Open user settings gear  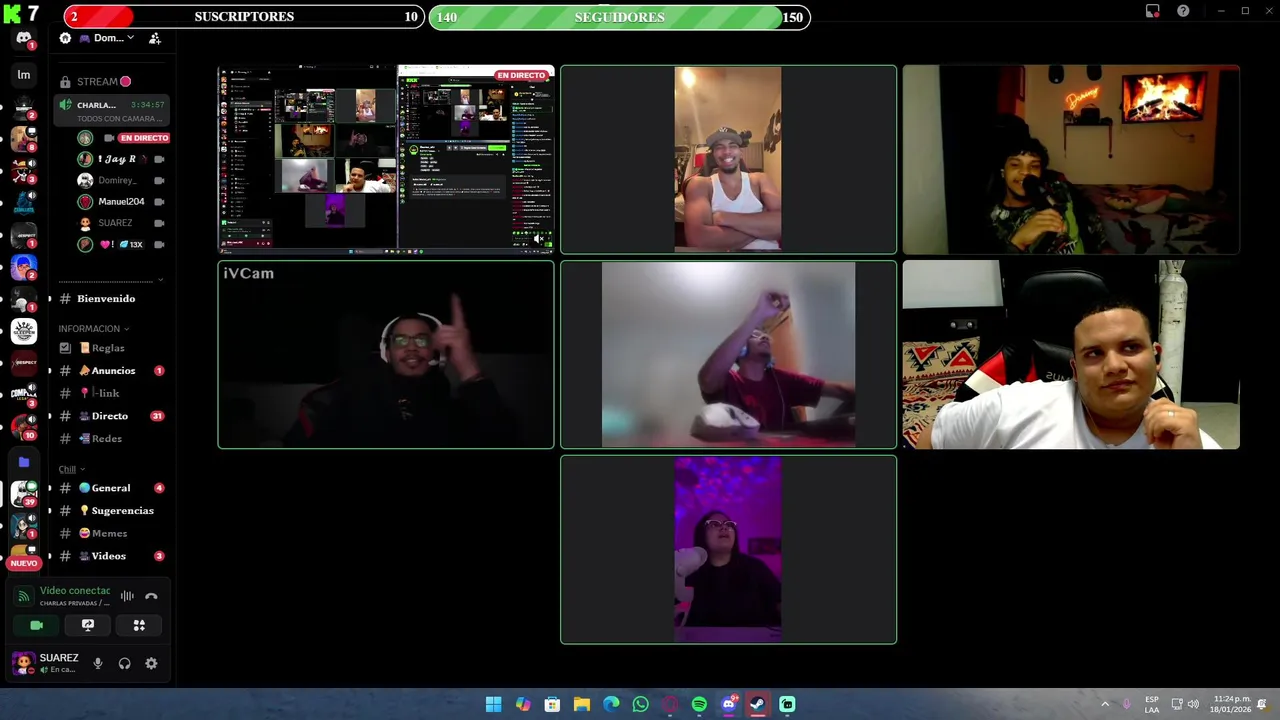[x=151, y=663]
